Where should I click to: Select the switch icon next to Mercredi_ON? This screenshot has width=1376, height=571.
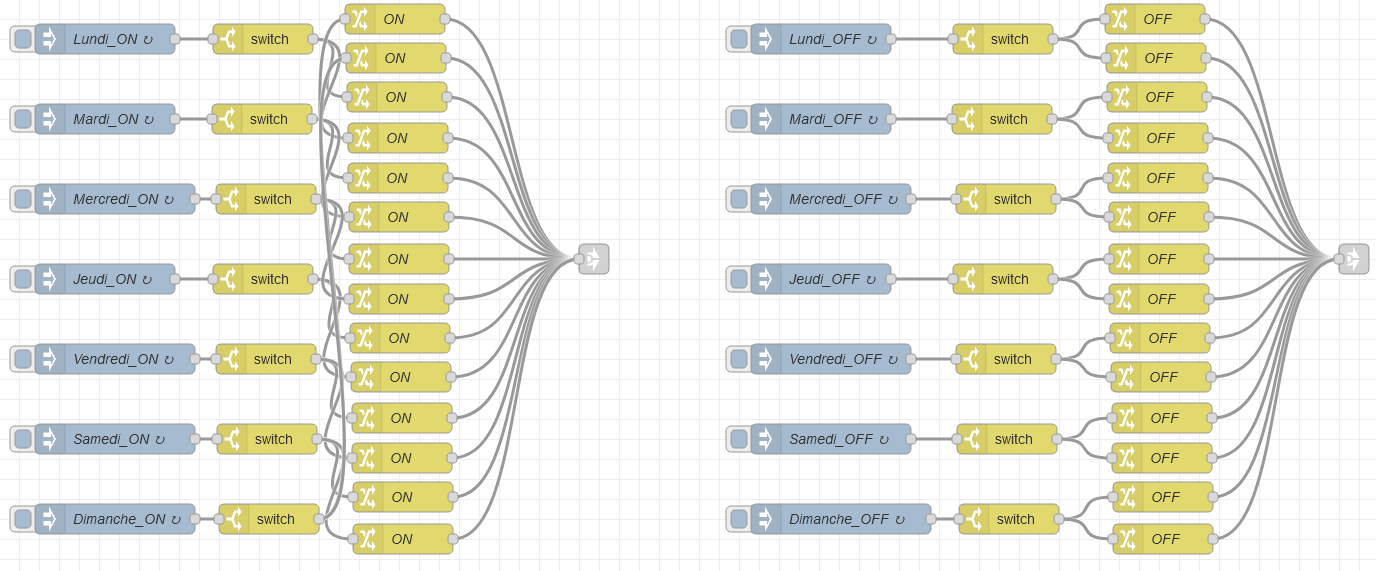tap(231, 199)
